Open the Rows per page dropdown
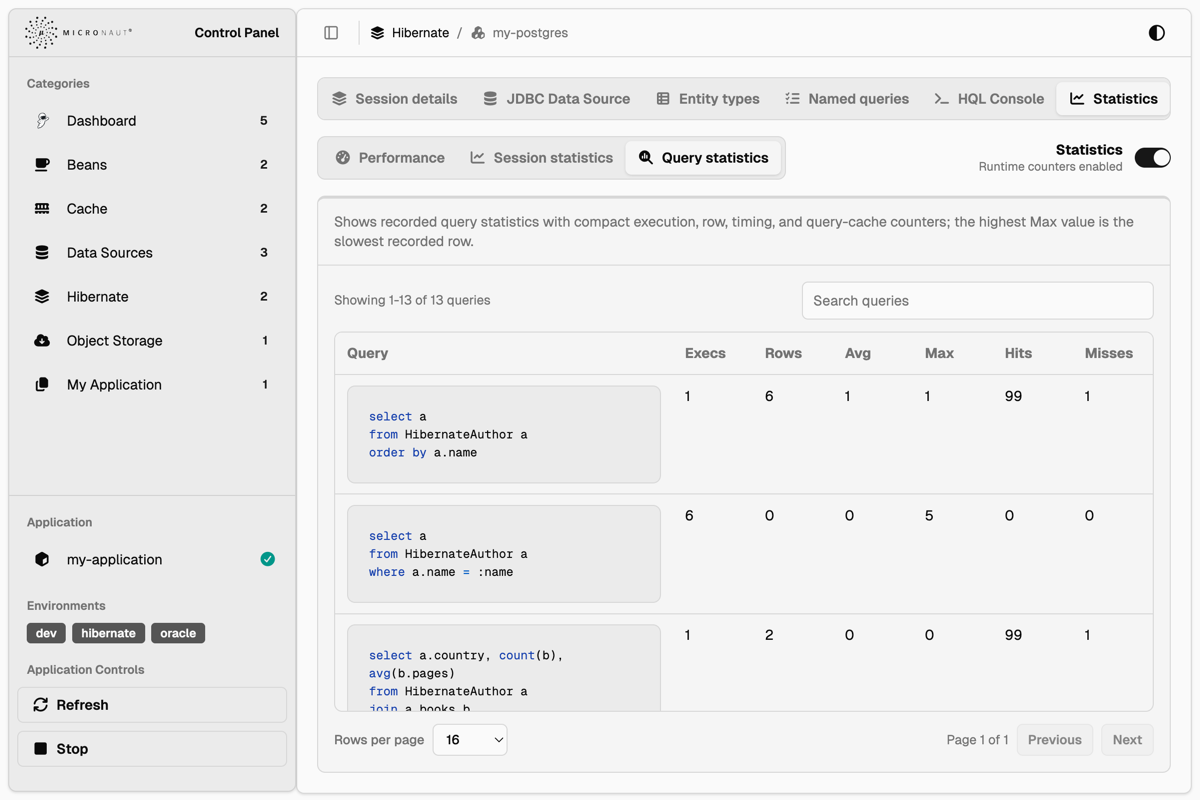The width and height of the screenshot is (1200, 800). (470, 740)
